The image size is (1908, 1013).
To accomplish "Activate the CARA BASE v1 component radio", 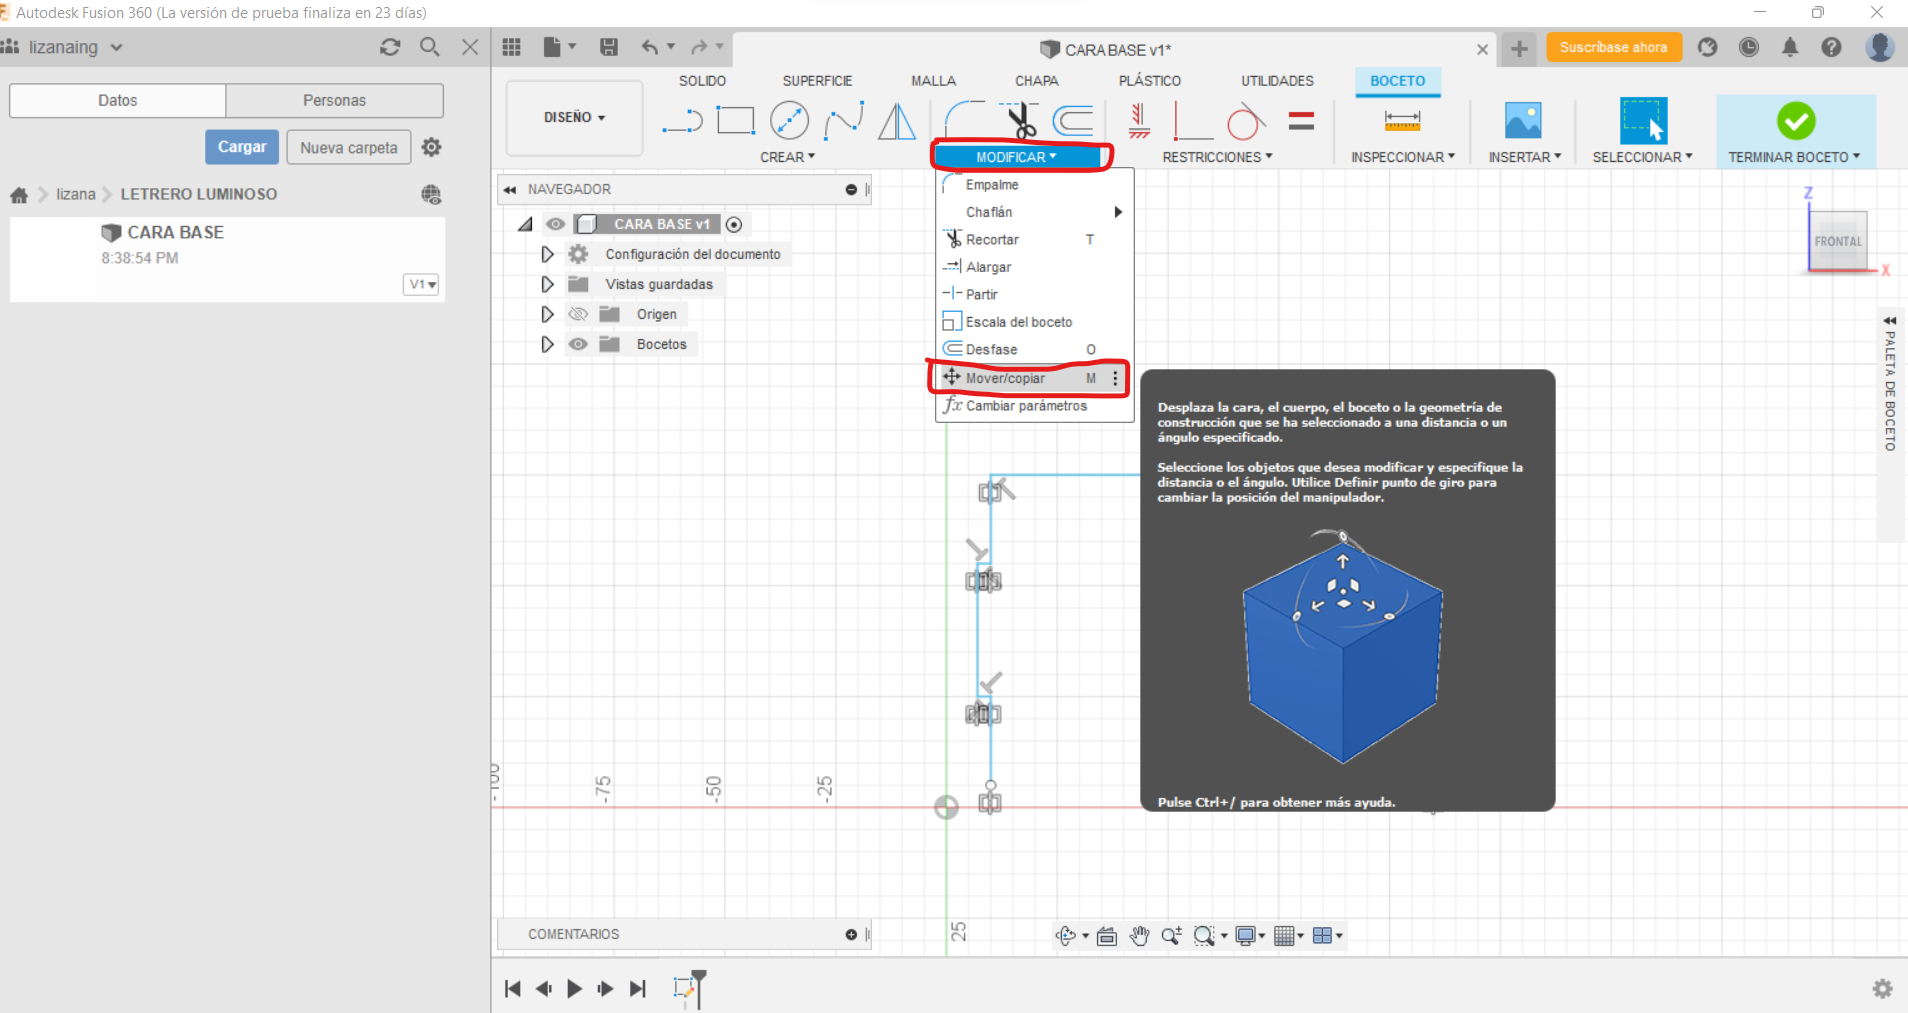I will (x=734, y=224).
